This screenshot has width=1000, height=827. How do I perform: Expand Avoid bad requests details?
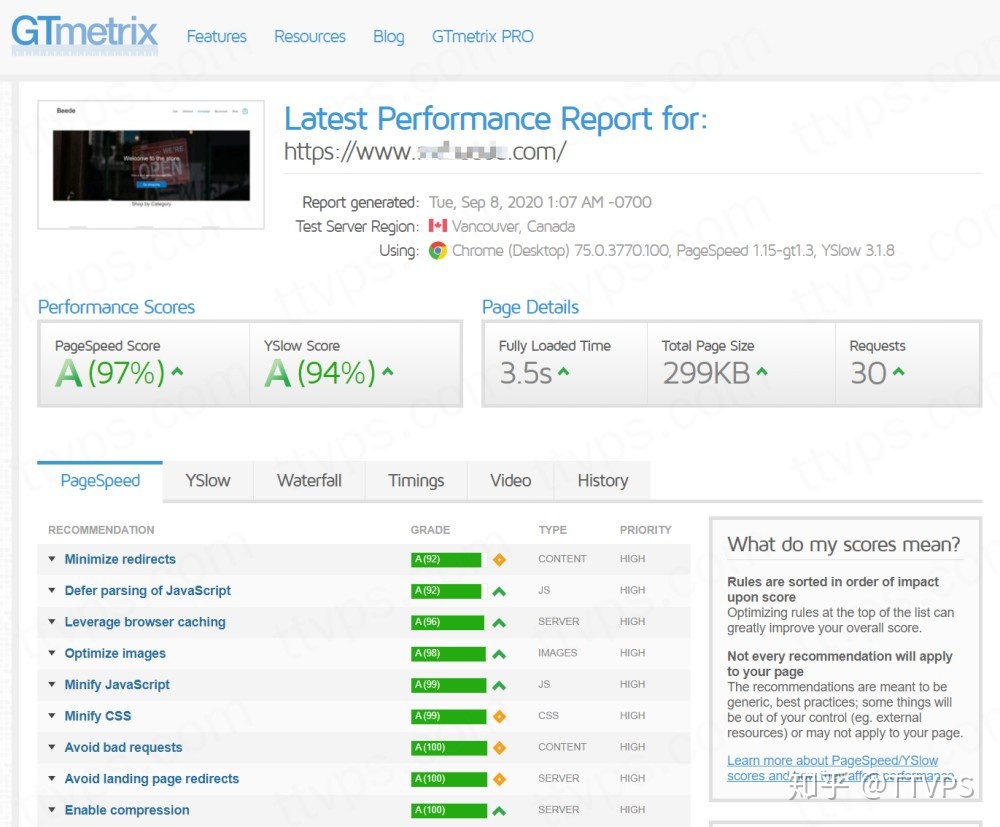tap(123, 747)
